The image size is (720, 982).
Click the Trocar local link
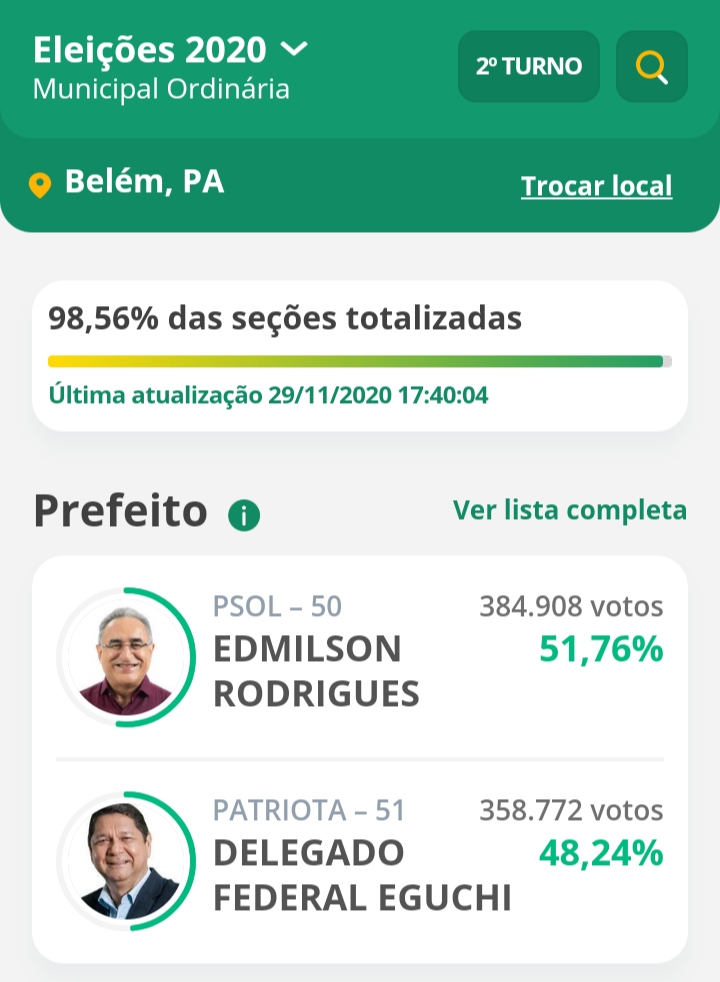[x=596, y=186]
